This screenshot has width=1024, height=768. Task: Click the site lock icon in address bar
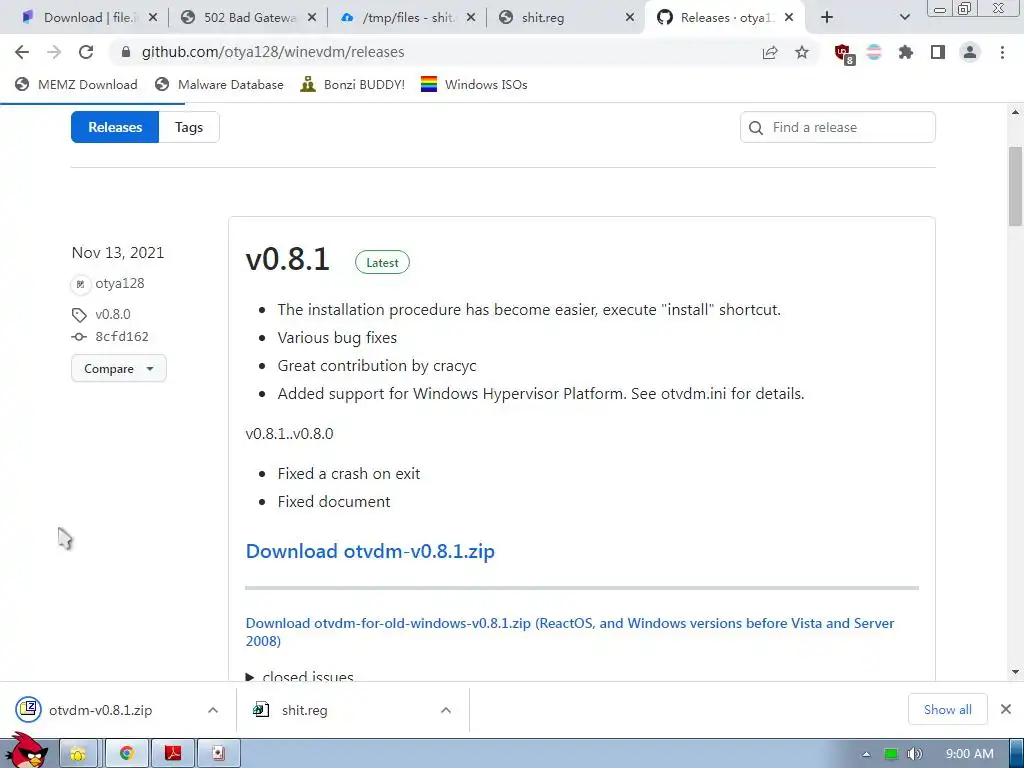coord(126,52)
